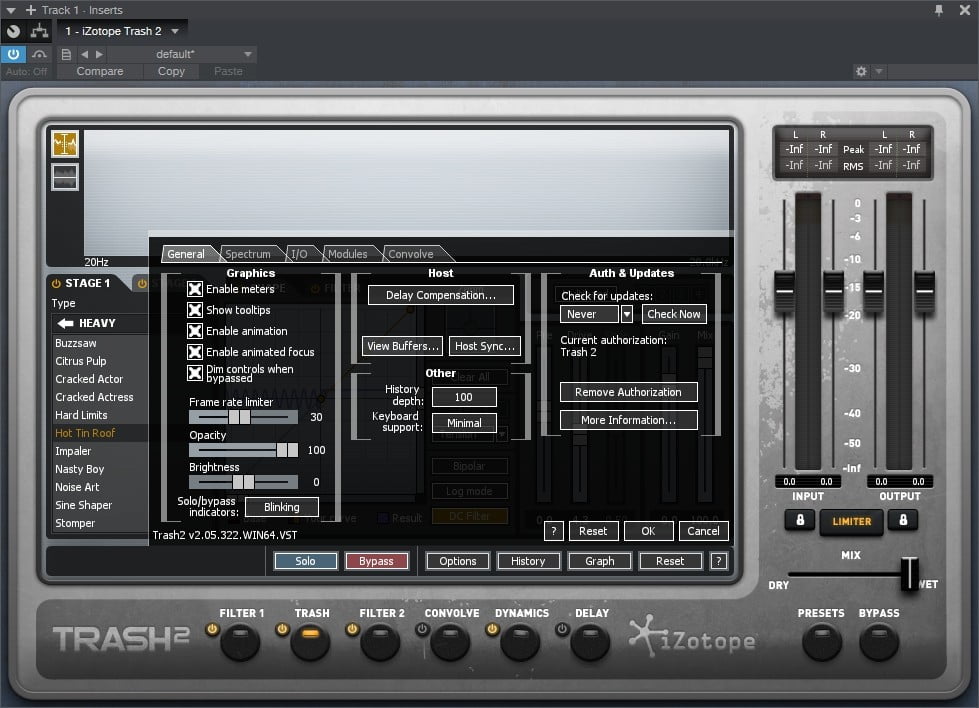Open the Convolve tab

[x=411, y=254]
